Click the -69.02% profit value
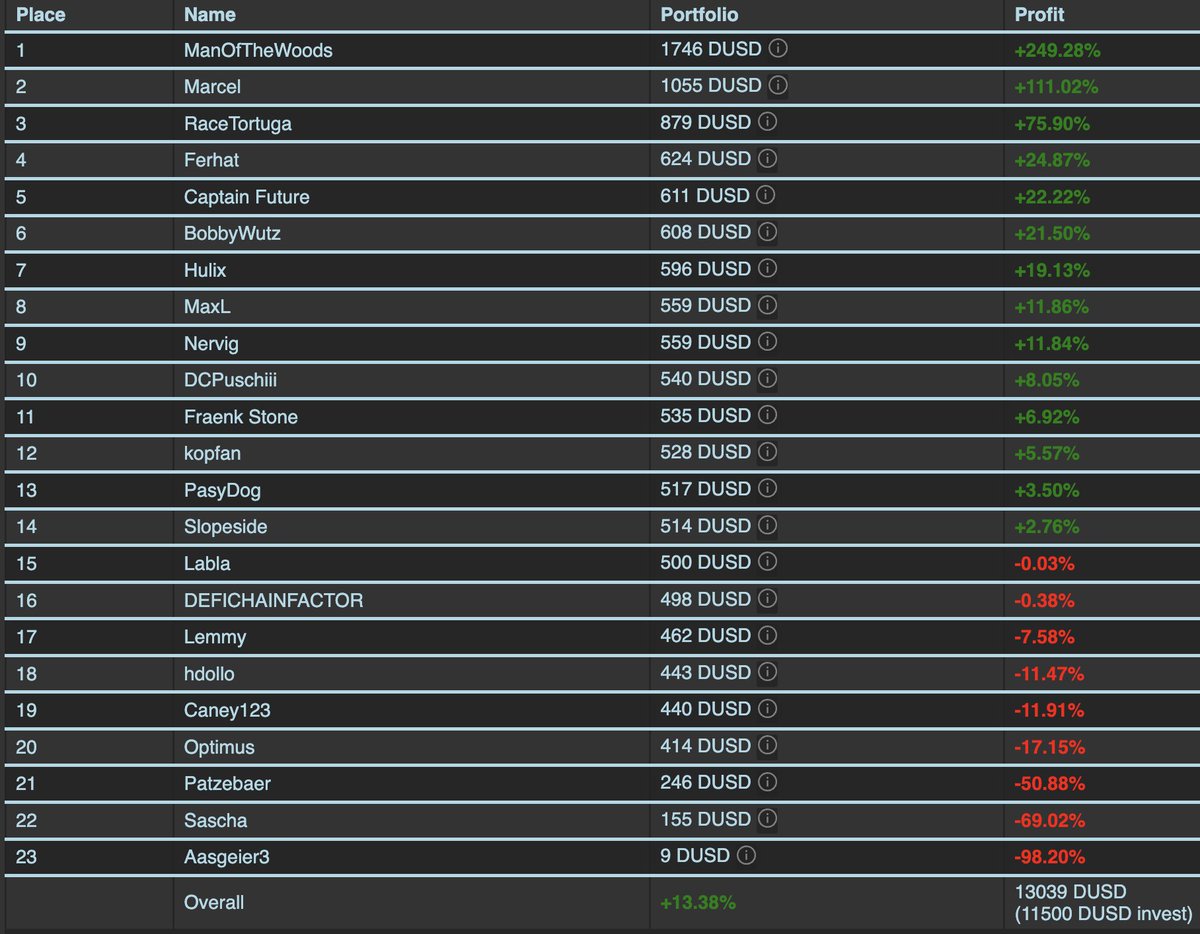The height and width of the screenshot is (934, 1200). tap(1049, 820)
